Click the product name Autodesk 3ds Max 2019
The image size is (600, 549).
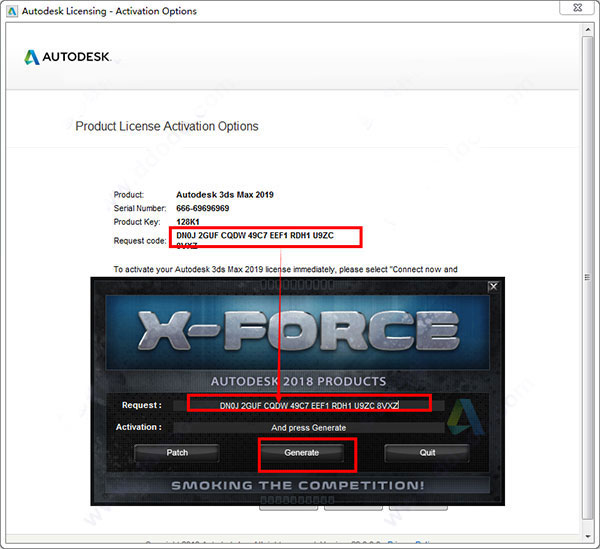(225, 195)
